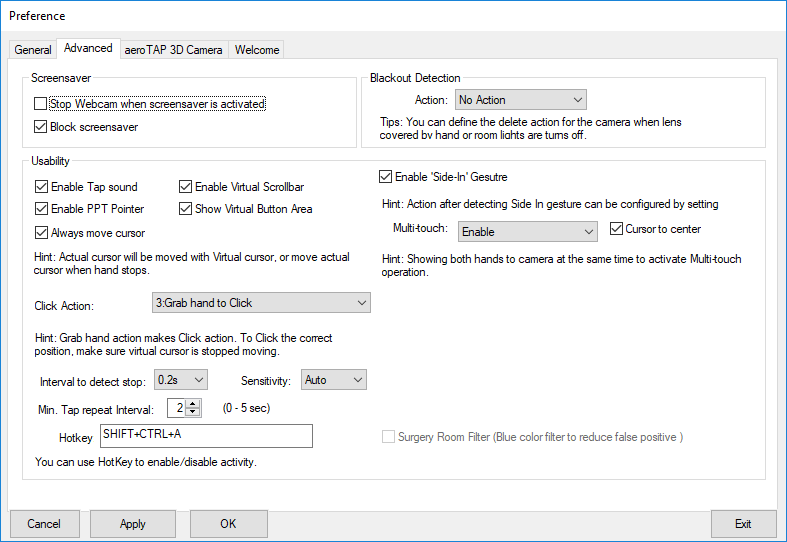This screenshot has width=787, height=542.
Task: Click the Hotkey input field
Action: [x=205, y=436]
